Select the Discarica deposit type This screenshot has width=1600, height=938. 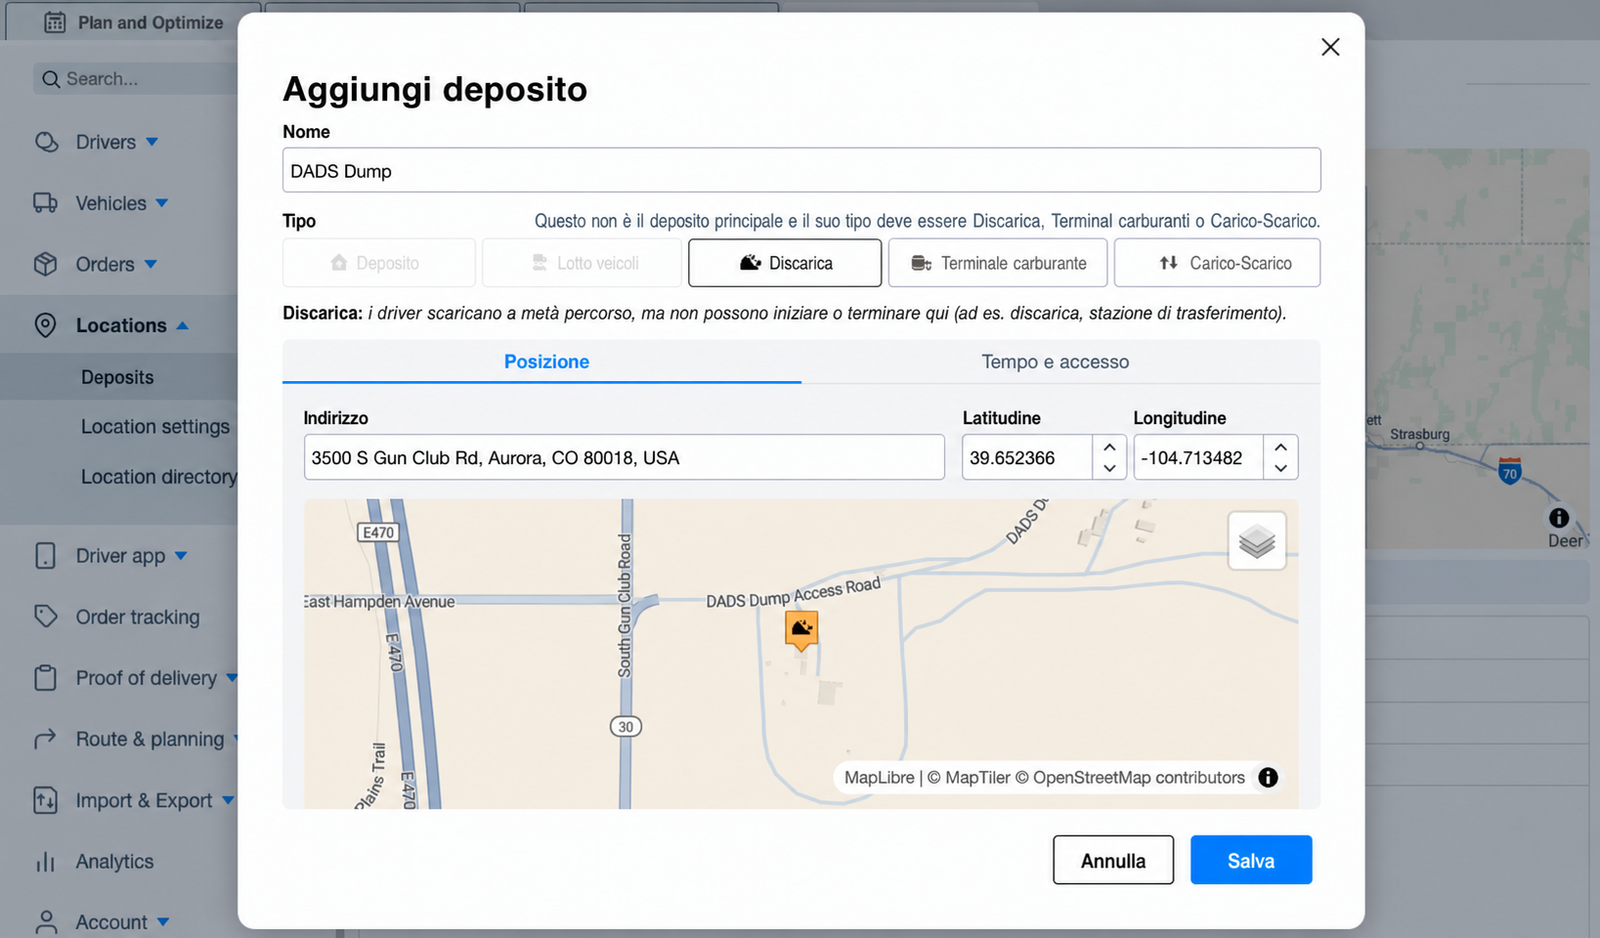point(785,263)
